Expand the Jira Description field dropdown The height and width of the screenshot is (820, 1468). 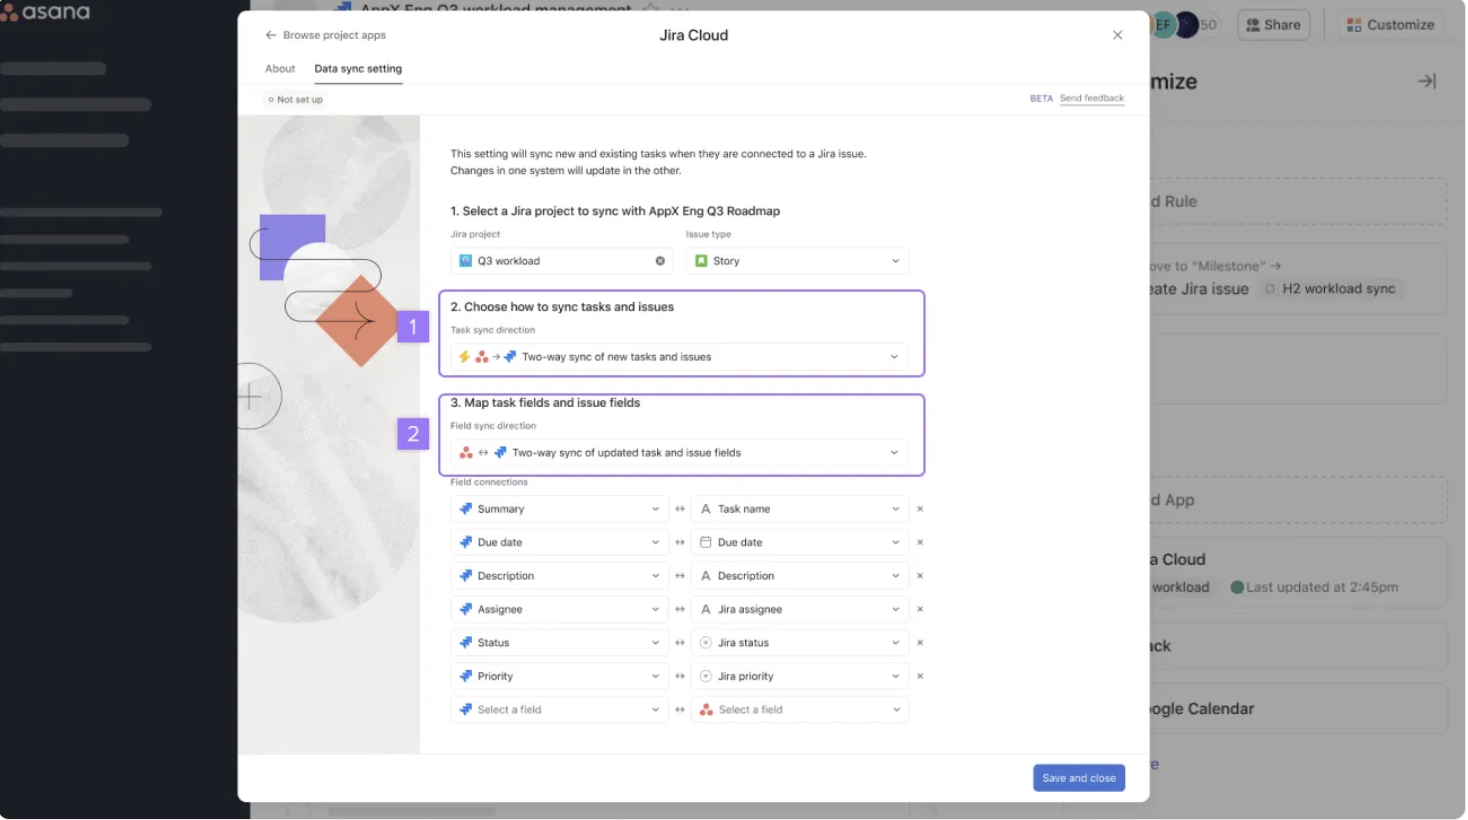point(559,576)
